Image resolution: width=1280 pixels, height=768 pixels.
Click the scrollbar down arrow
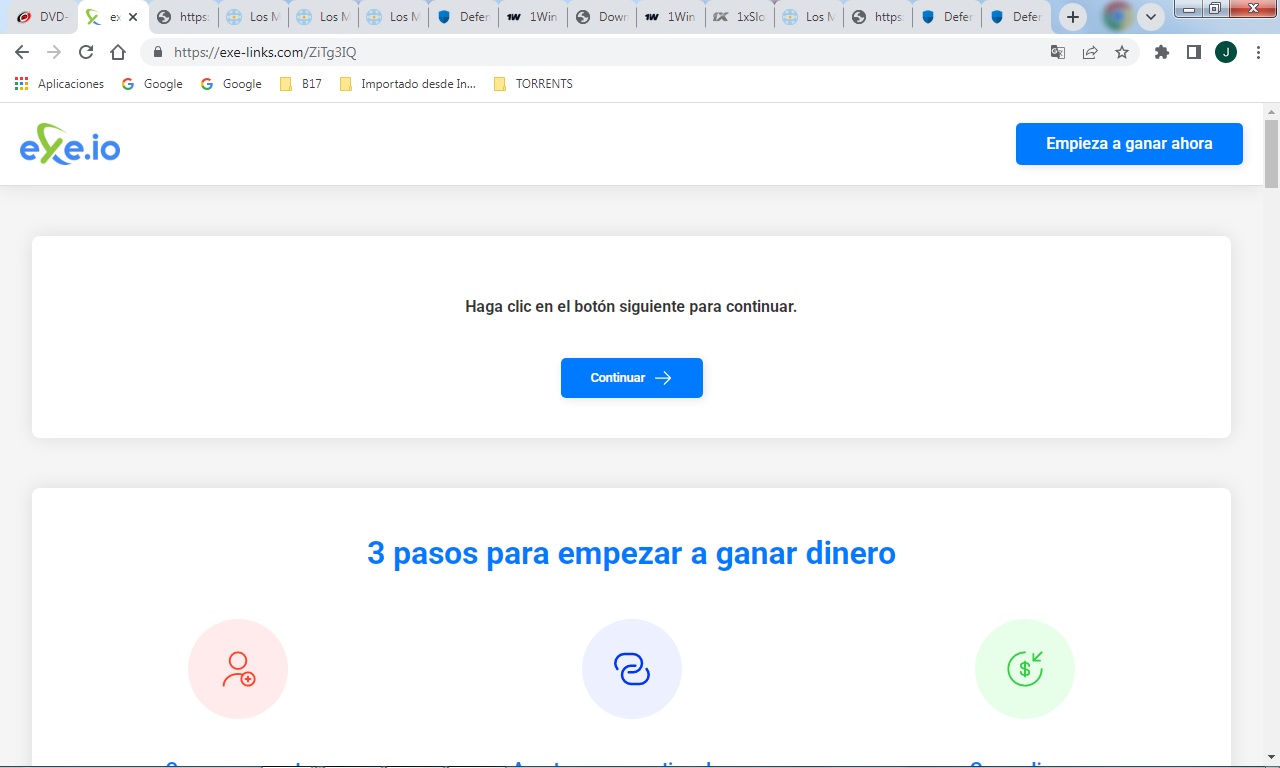tap(1271, 757)
